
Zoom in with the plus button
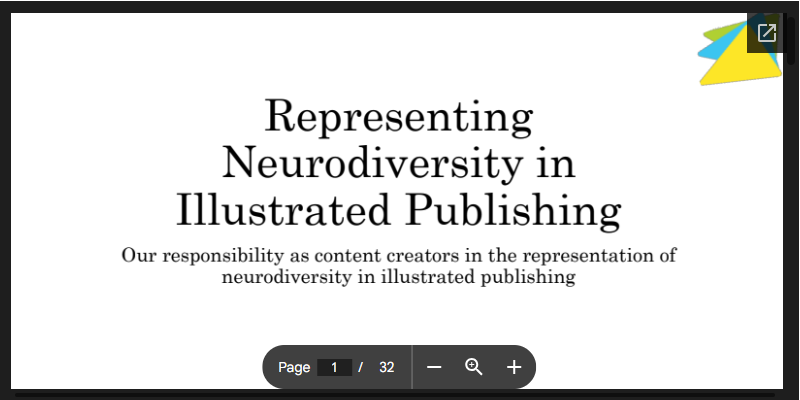tap(514, 367)
